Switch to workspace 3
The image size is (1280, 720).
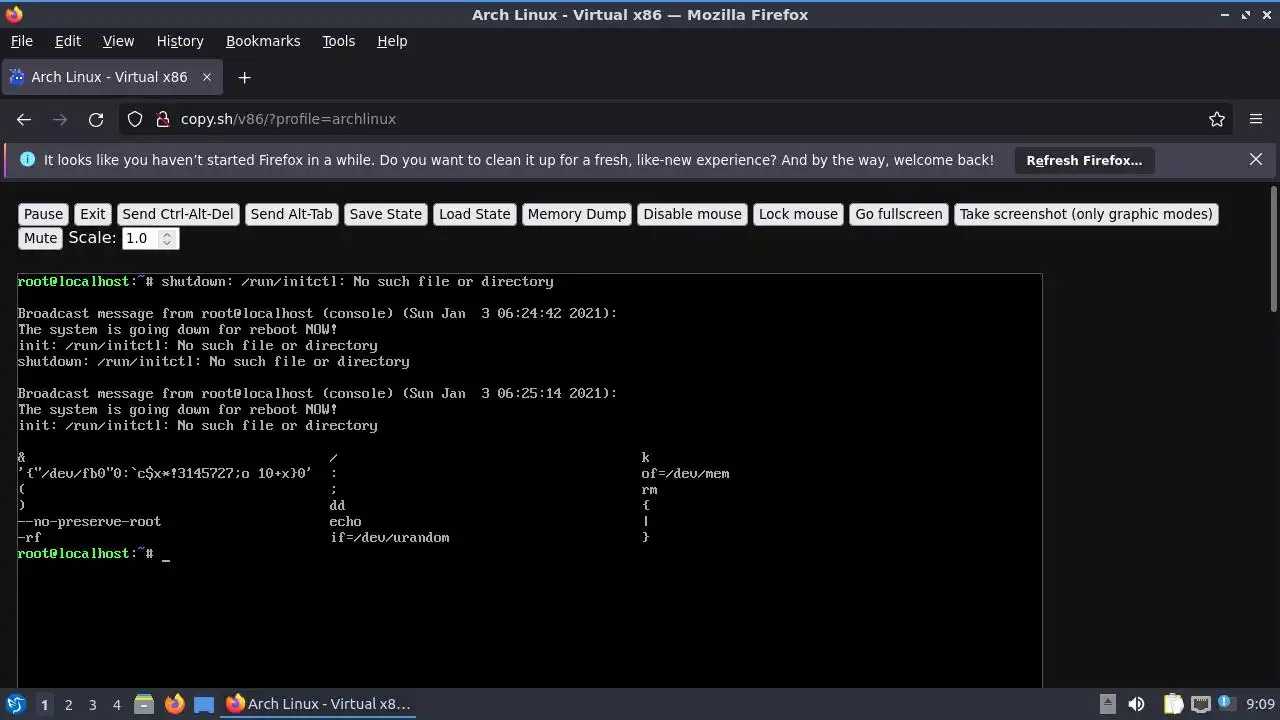coord(92,704)
